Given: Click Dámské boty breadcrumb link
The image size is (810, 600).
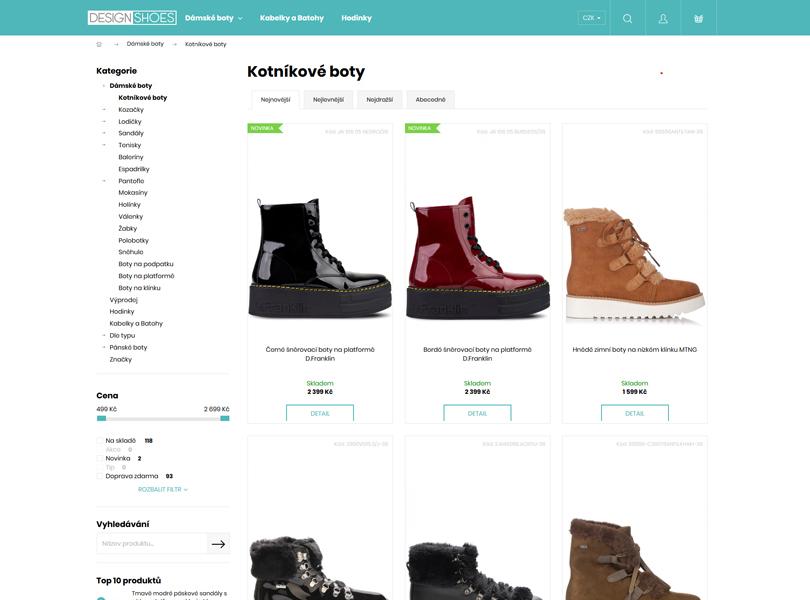Looking at the screenshot, I should tap(145, 44).
